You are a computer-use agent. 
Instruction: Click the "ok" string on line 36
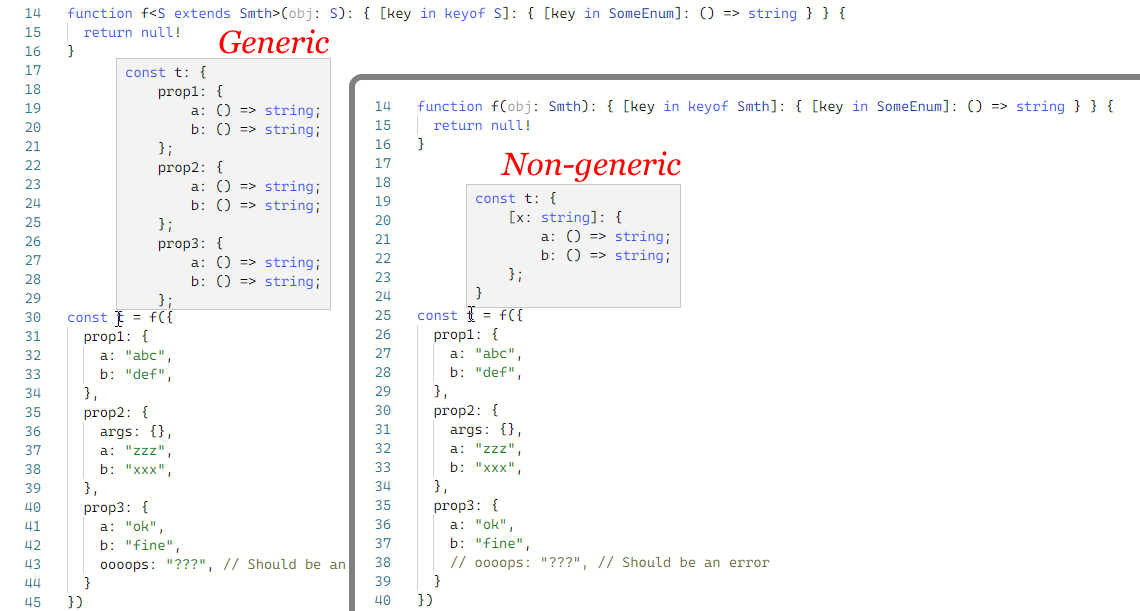tap(491, 524)
